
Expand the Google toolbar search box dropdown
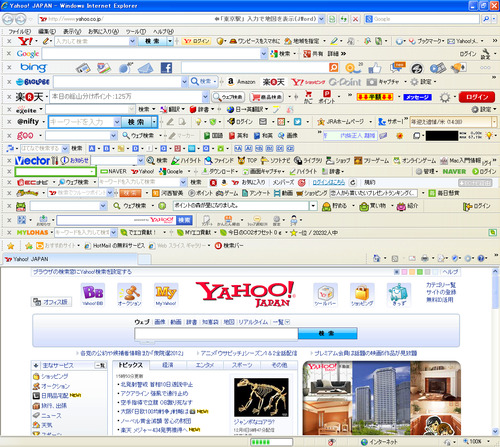(x=264, y=54)
